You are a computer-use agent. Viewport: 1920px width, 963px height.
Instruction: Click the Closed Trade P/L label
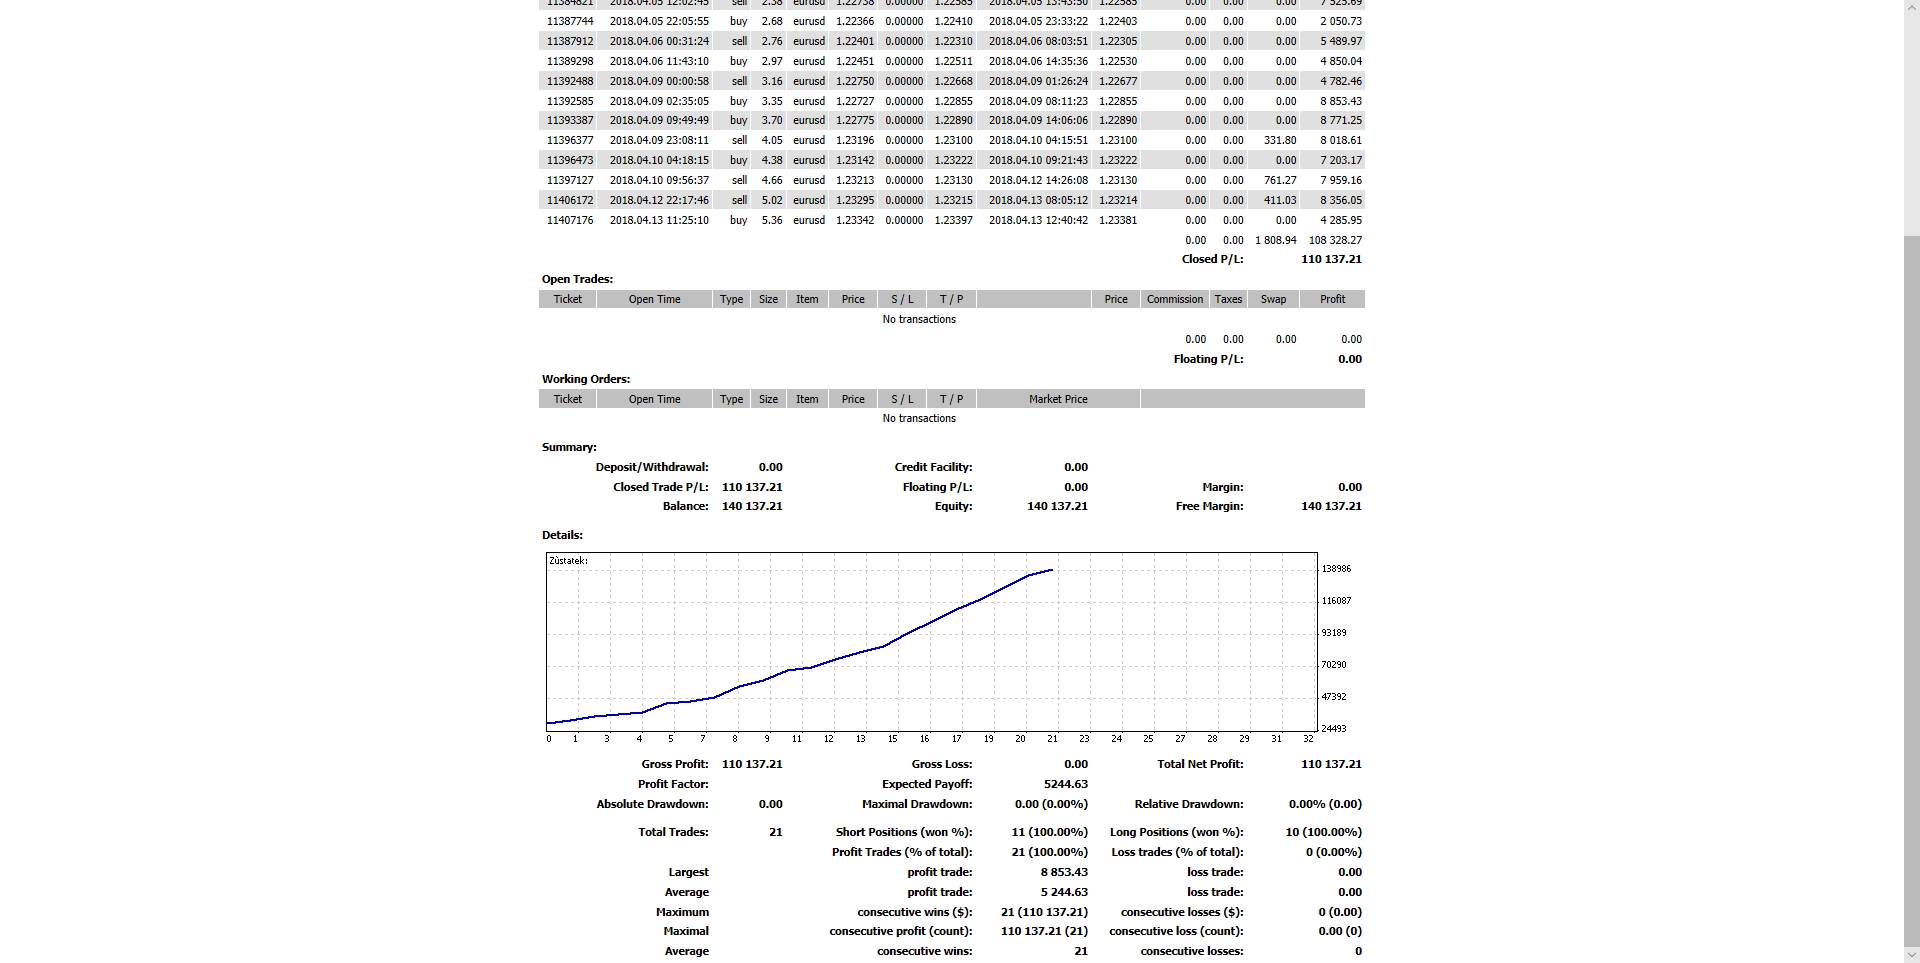[x=661, y=487]
